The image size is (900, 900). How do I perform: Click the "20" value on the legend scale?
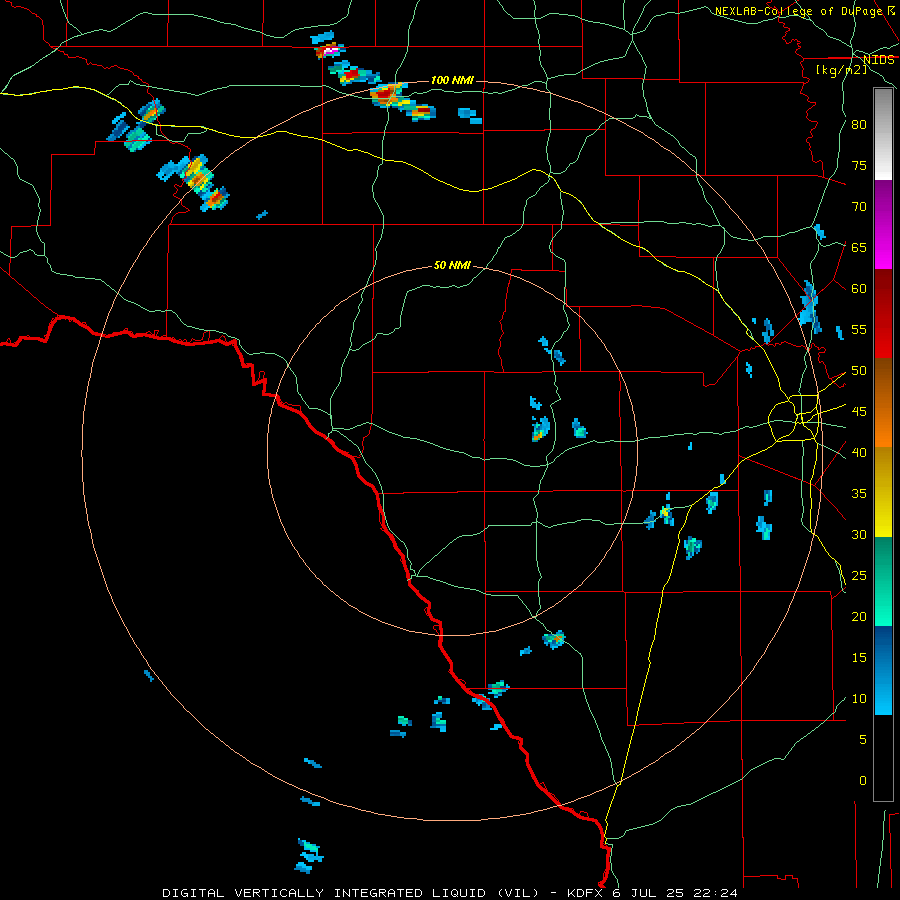click(859, 616)
